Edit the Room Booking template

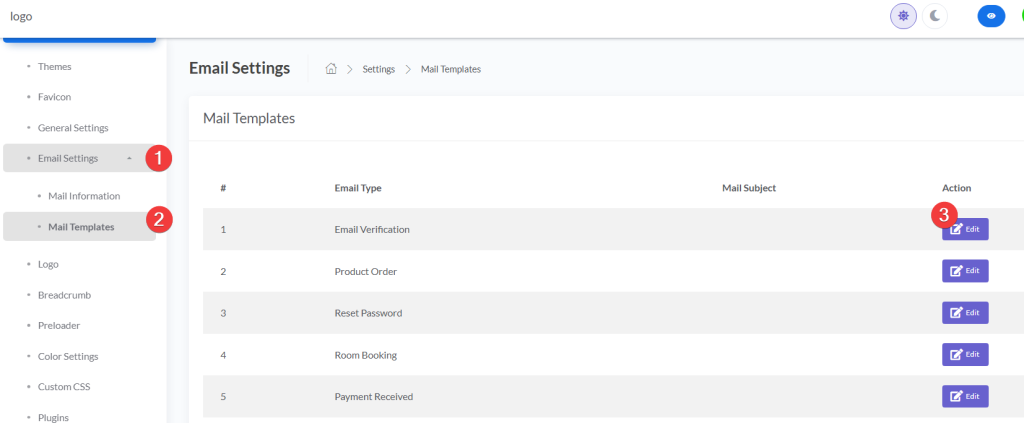(x=964, y=354)
